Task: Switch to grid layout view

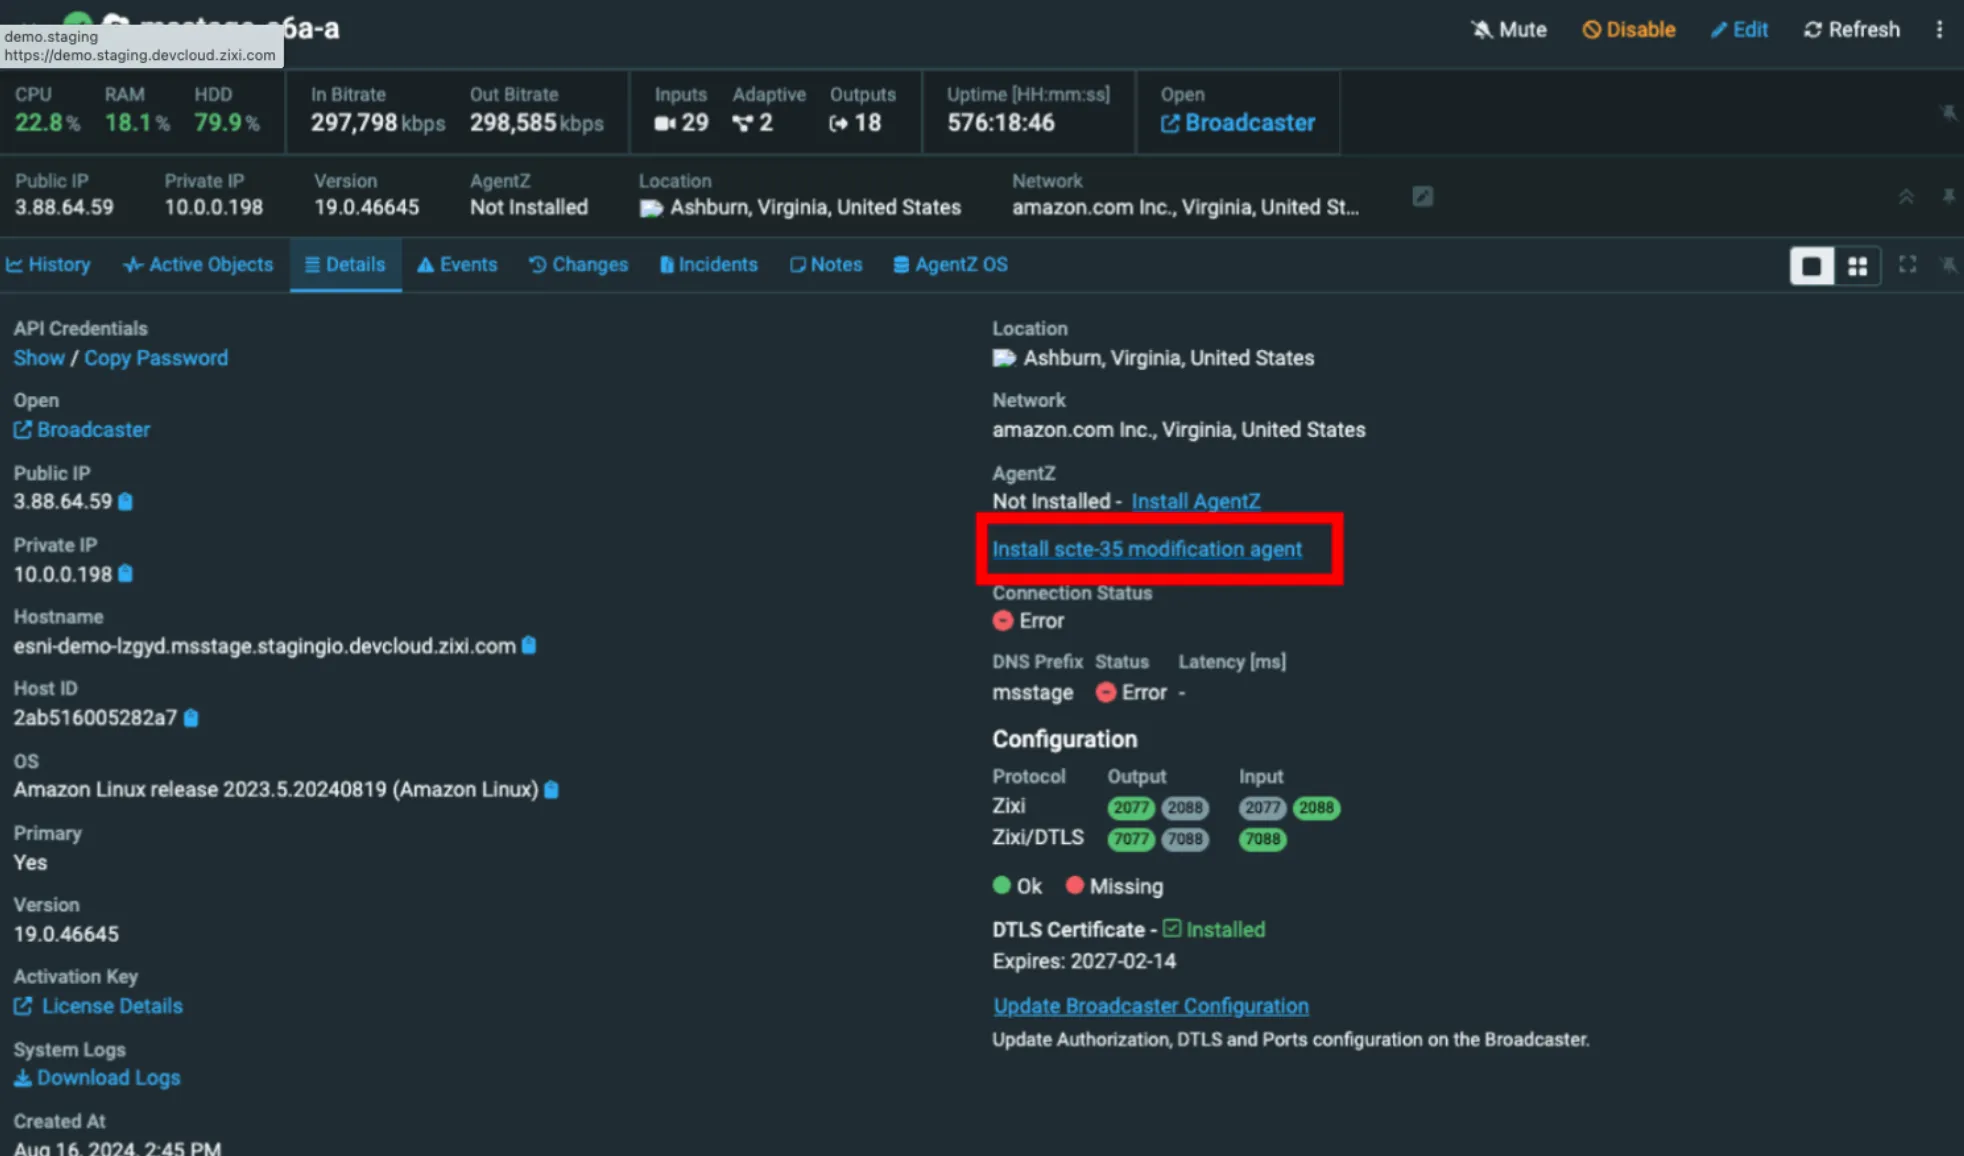Action: click(x=1857, y=266)
